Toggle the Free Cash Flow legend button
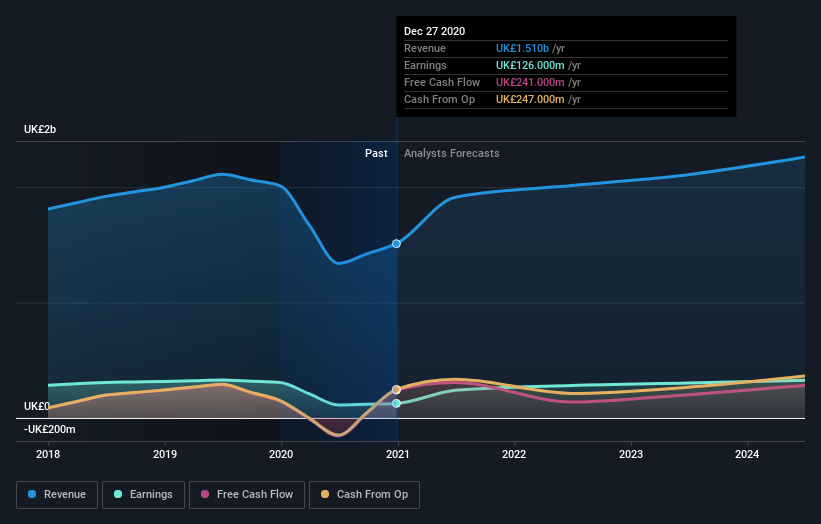 [247, 495]
